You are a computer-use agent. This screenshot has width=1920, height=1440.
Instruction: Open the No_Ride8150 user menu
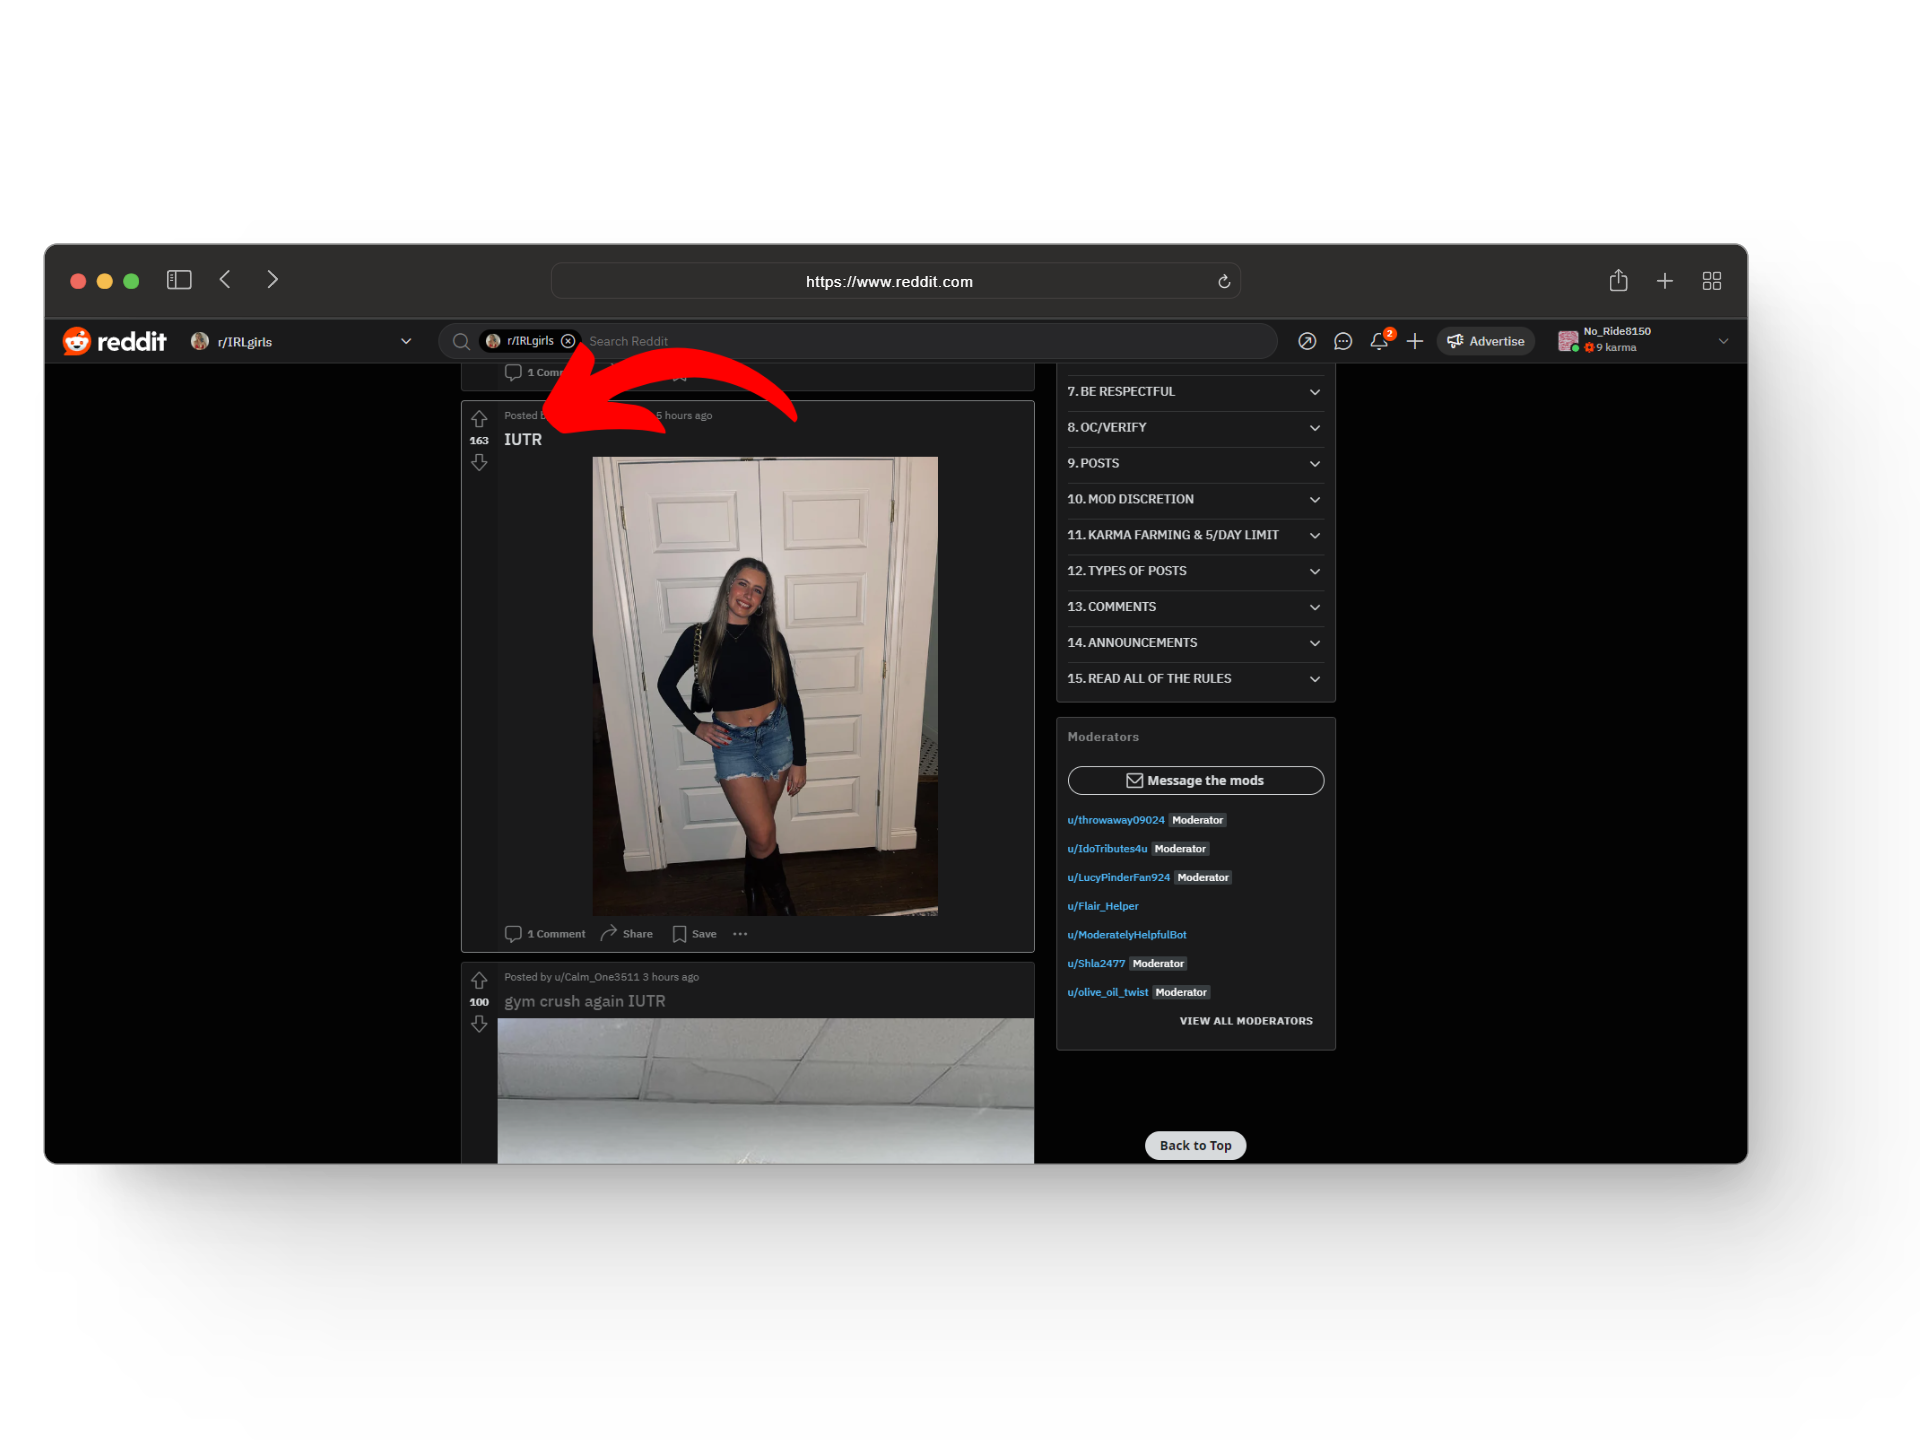tap(1722, 341)
